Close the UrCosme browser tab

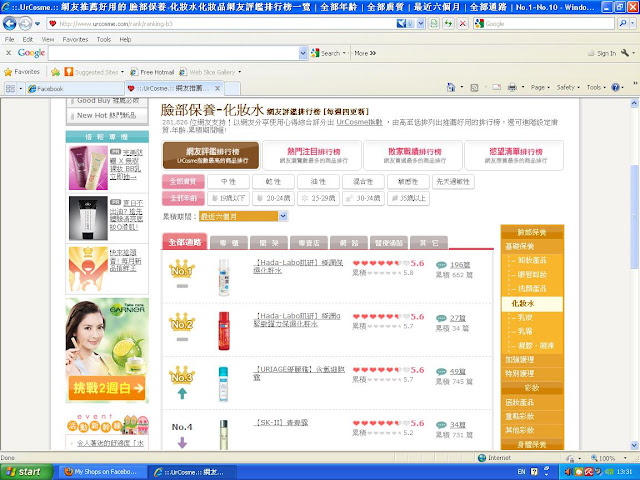click(x=218, y=88)
